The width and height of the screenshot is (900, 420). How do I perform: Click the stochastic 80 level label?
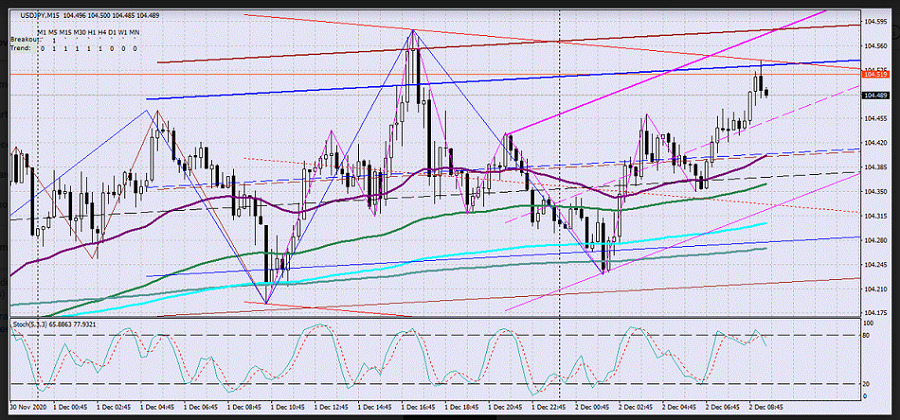pos(866,336)
